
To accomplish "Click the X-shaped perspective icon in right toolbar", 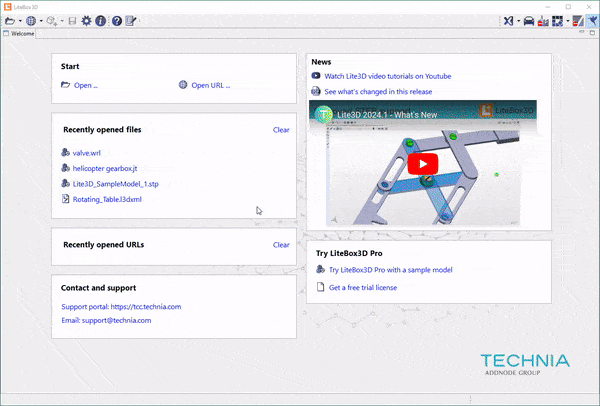I will click(509, 21).
